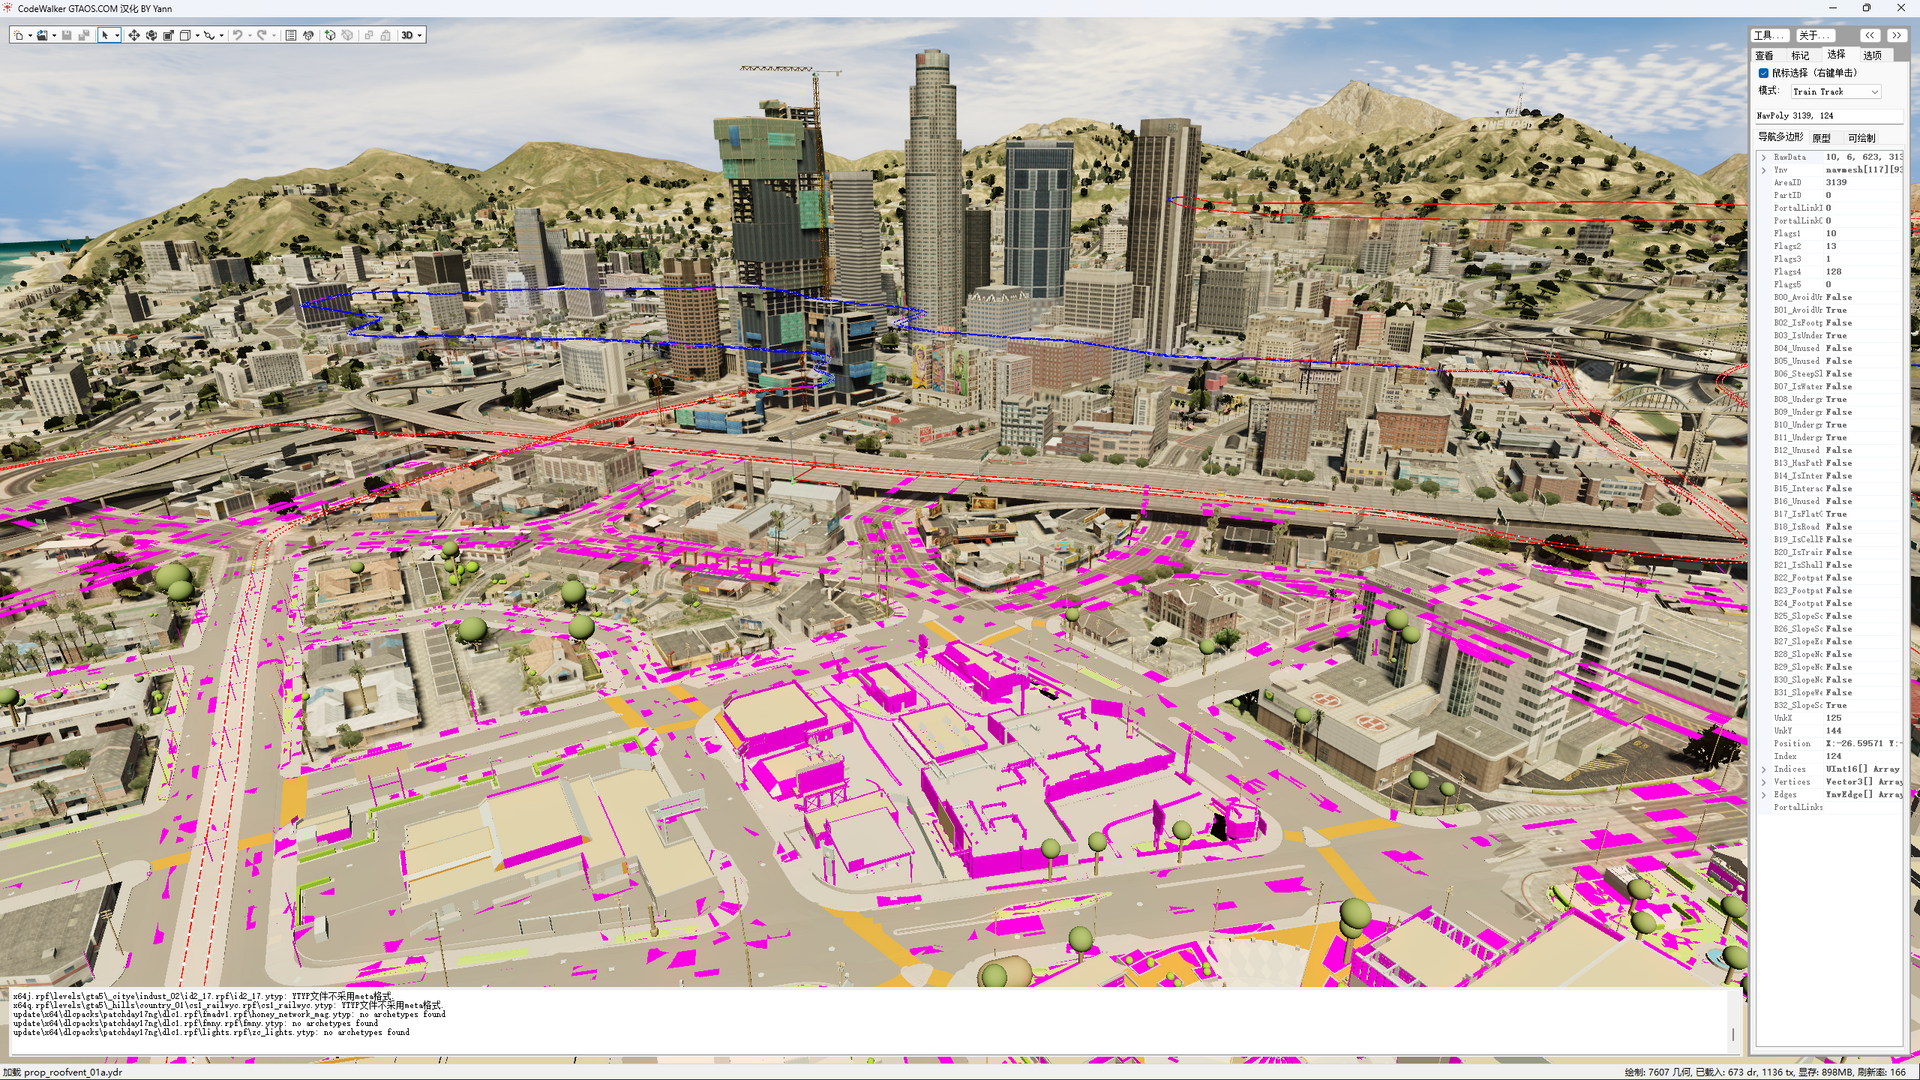
Task: Click the prop_roofvent_01a.ydr loading status text
Action: point(62,1072)
